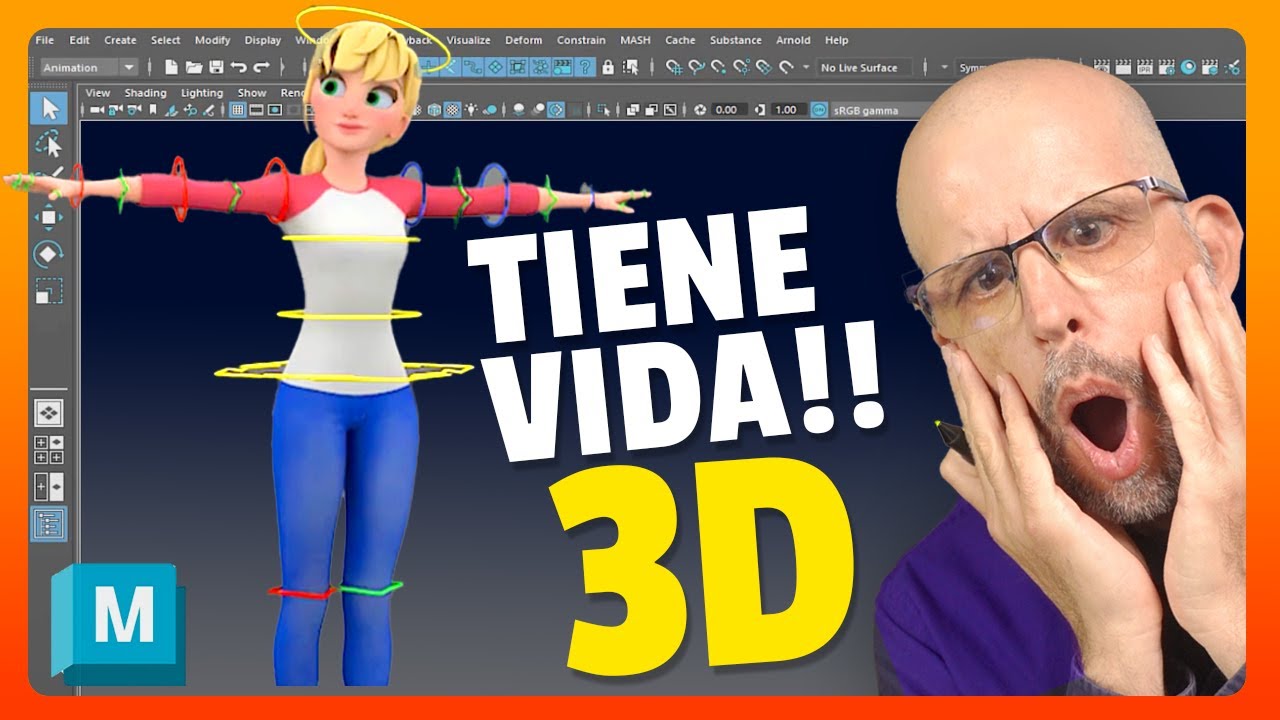Screen dimensions: 1280x720
Task: Toggle make live magnet icon
Action: (x=786, y=67)
